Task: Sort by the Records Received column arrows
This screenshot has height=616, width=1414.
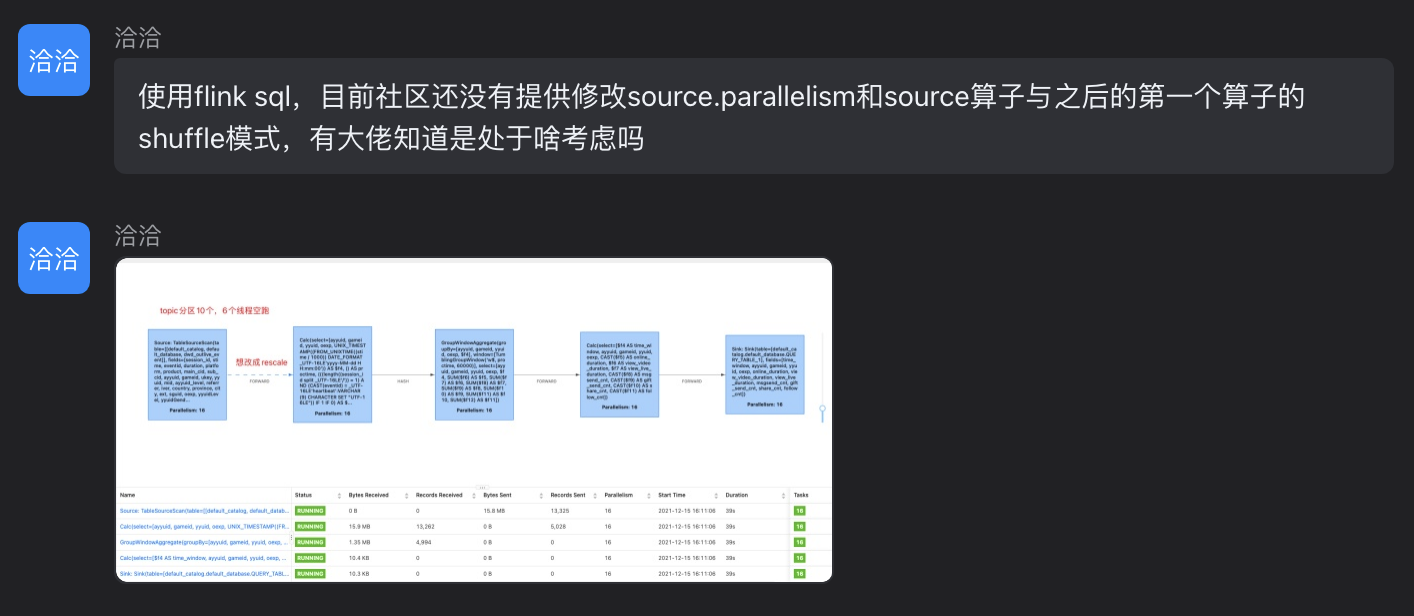Action: (472, 495)
